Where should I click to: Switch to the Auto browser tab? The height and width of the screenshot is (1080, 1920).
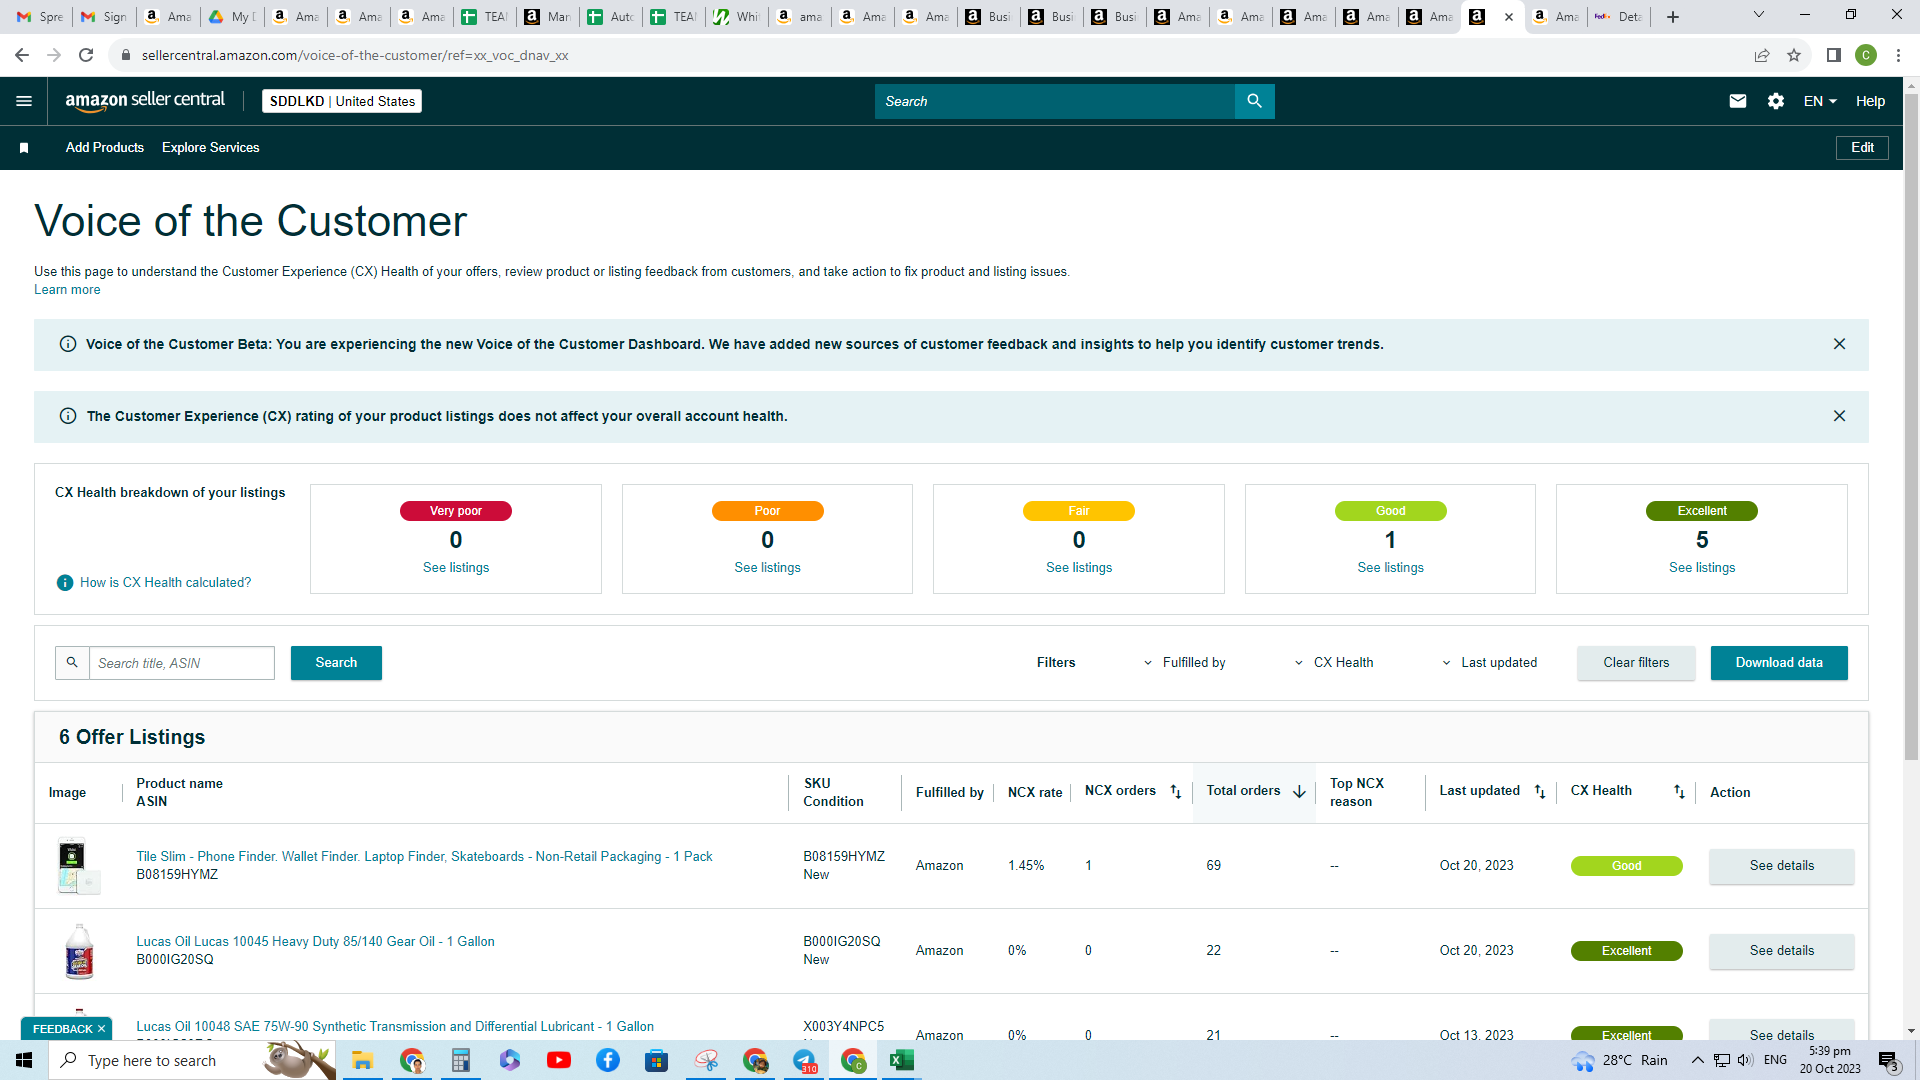coord(610,17)
